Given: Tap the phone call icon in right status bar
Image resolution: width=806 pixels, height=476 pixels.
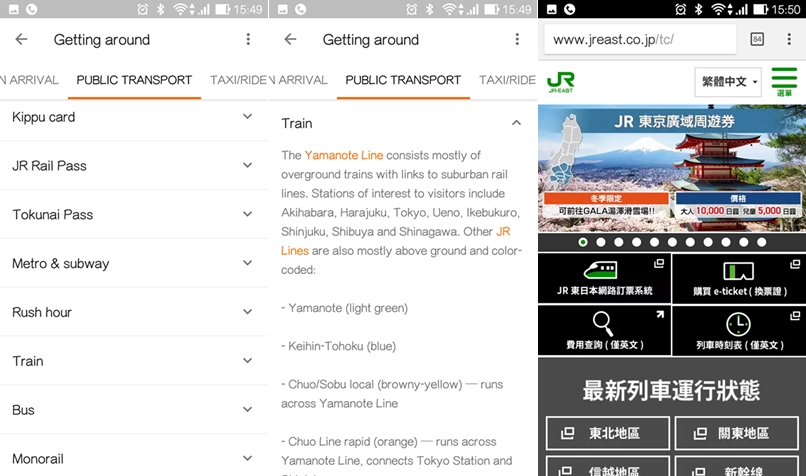Looking at the screenshot, I should point(570,9).
